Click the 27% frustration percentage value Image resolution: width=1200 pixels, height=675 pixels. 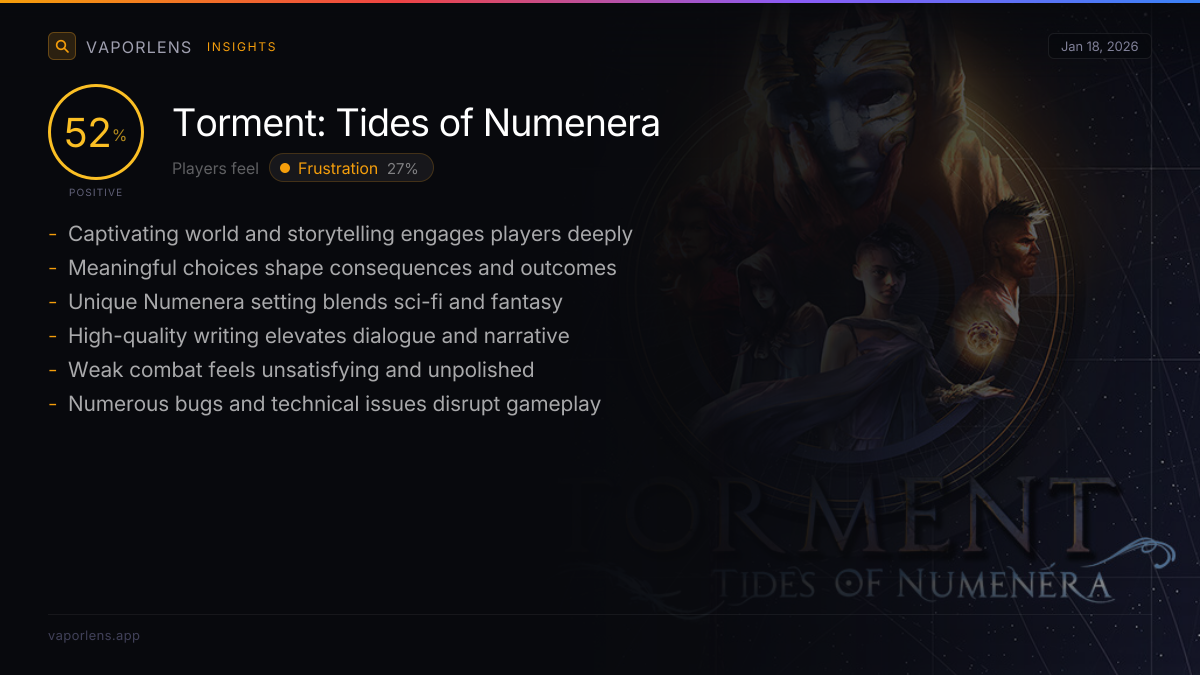tap(402, 168)
